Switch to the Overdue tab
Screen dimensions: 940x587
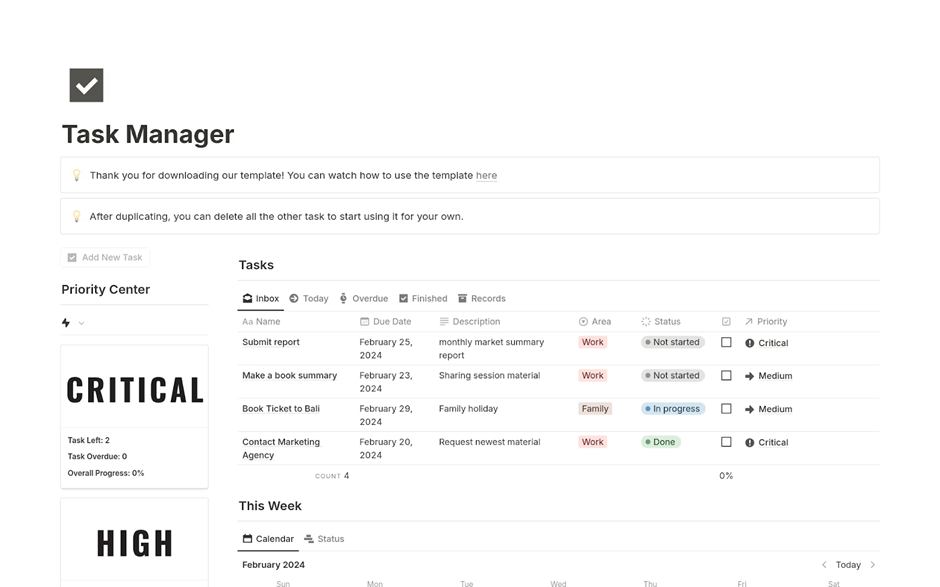pyautogui.click(x=364, y=298)
